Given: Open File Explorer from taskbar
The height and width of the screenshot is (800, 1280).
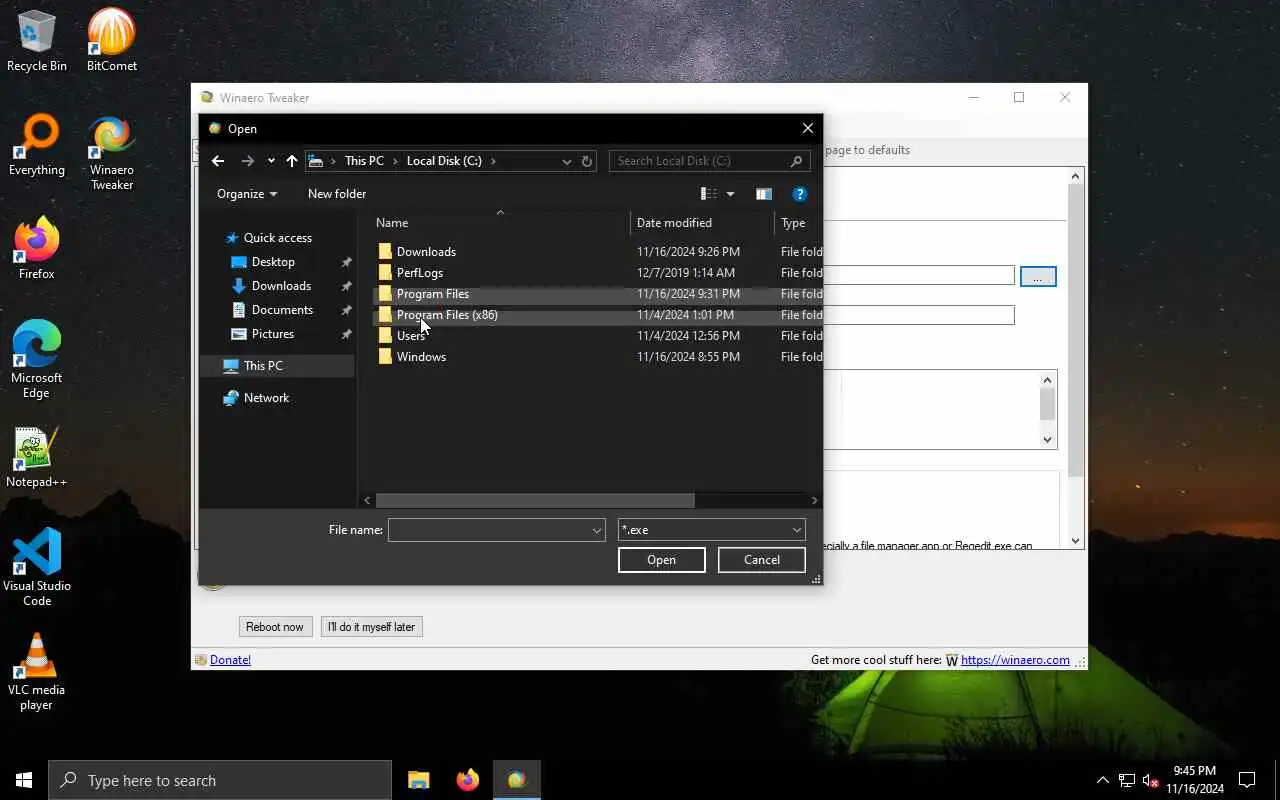Looking at the screenshot, I should [x=419, y=780].
